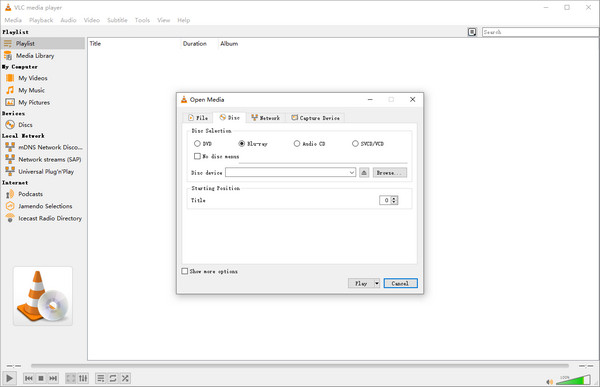This screenshot has height=387, width=600.
Task: Click Play in the Open Media dialog
Action: 360,283
